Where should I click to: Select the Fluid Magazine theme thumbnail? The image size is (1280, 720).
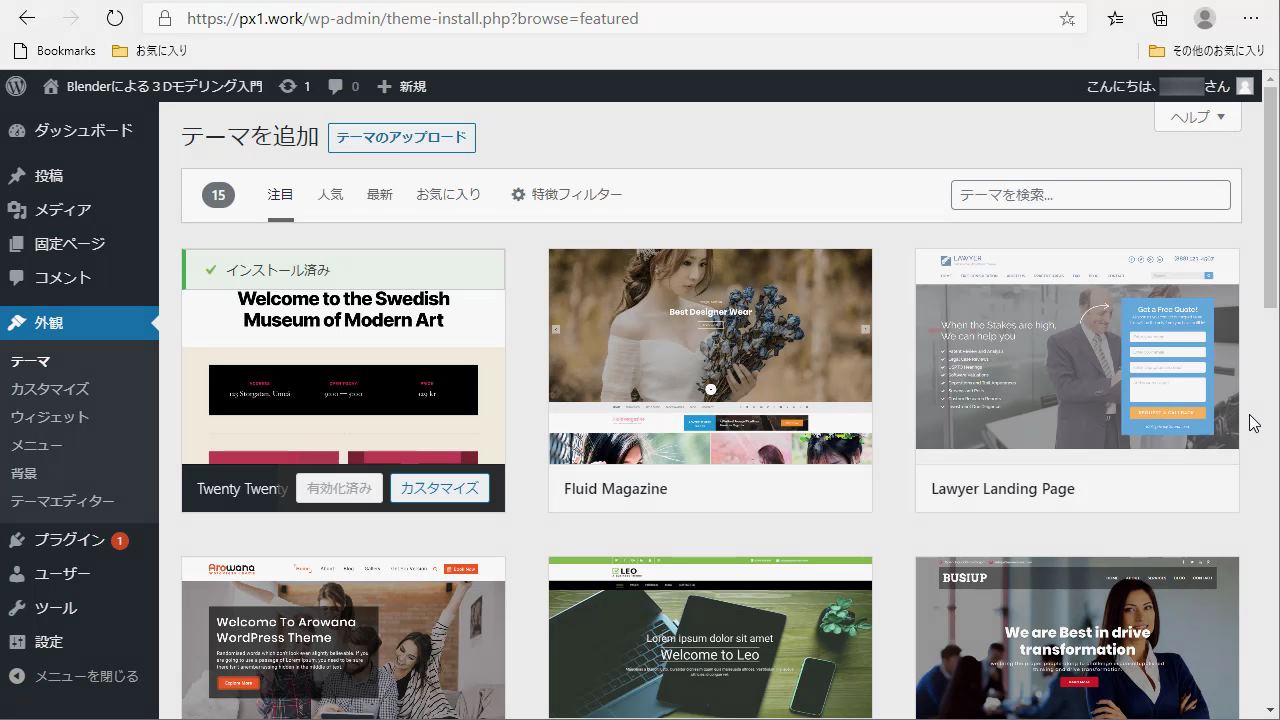pyautogui.click(x=710, y=356)
